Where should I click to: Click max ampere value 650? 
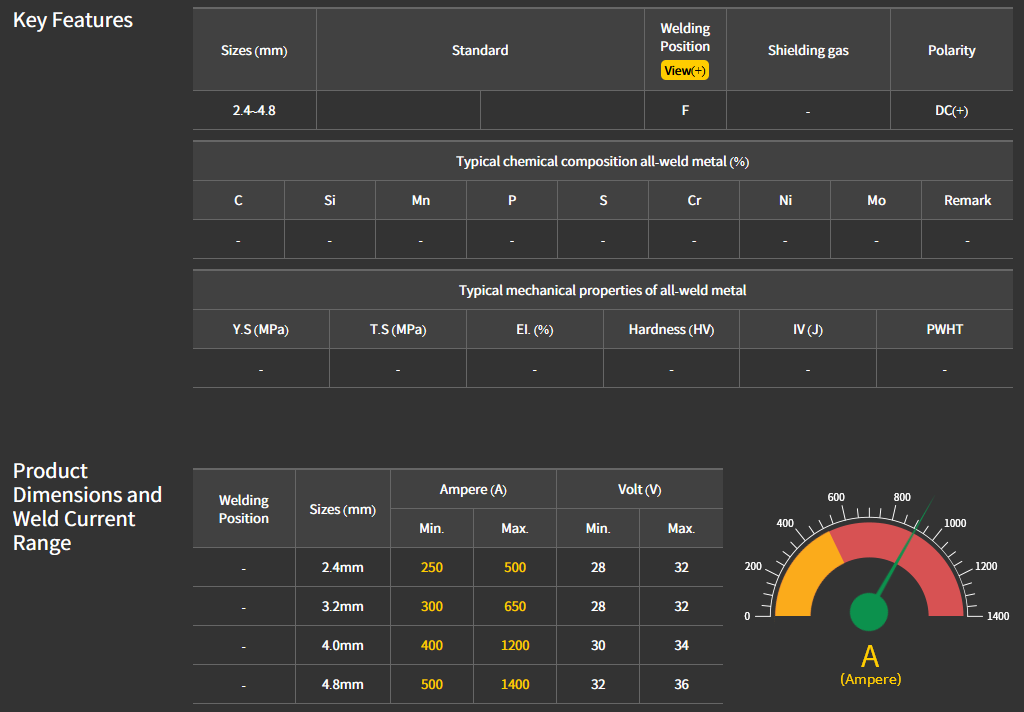tap(515, 607)
